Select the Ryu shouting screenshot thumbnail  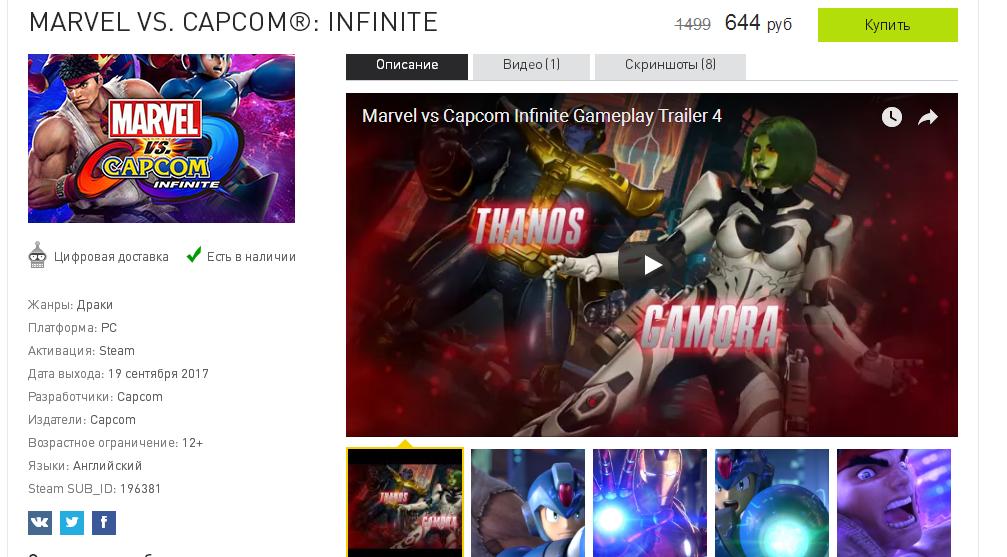click(x=894, y=502)
